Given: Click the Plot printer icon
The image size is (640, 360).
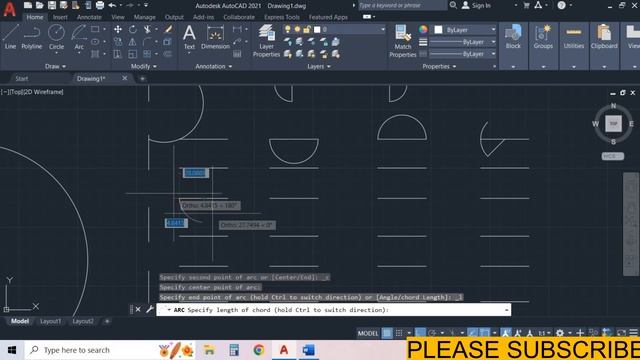Looking at the screenshot, I should tap(100, 5).
